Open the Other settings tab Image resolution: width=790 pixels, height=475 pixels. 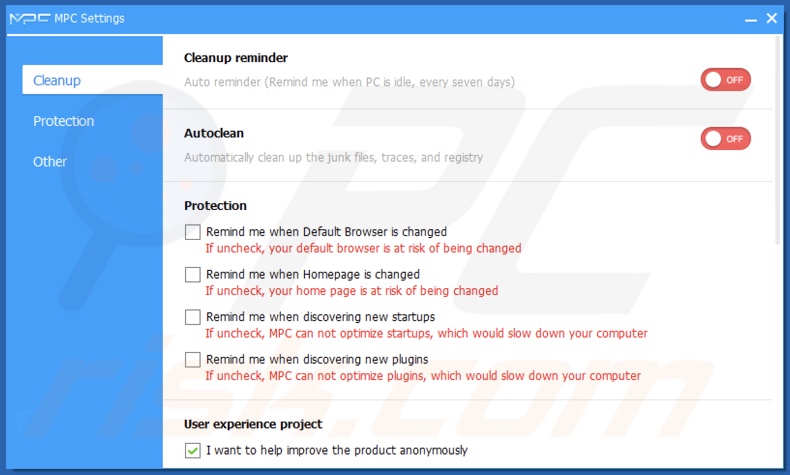click(50, 162)
